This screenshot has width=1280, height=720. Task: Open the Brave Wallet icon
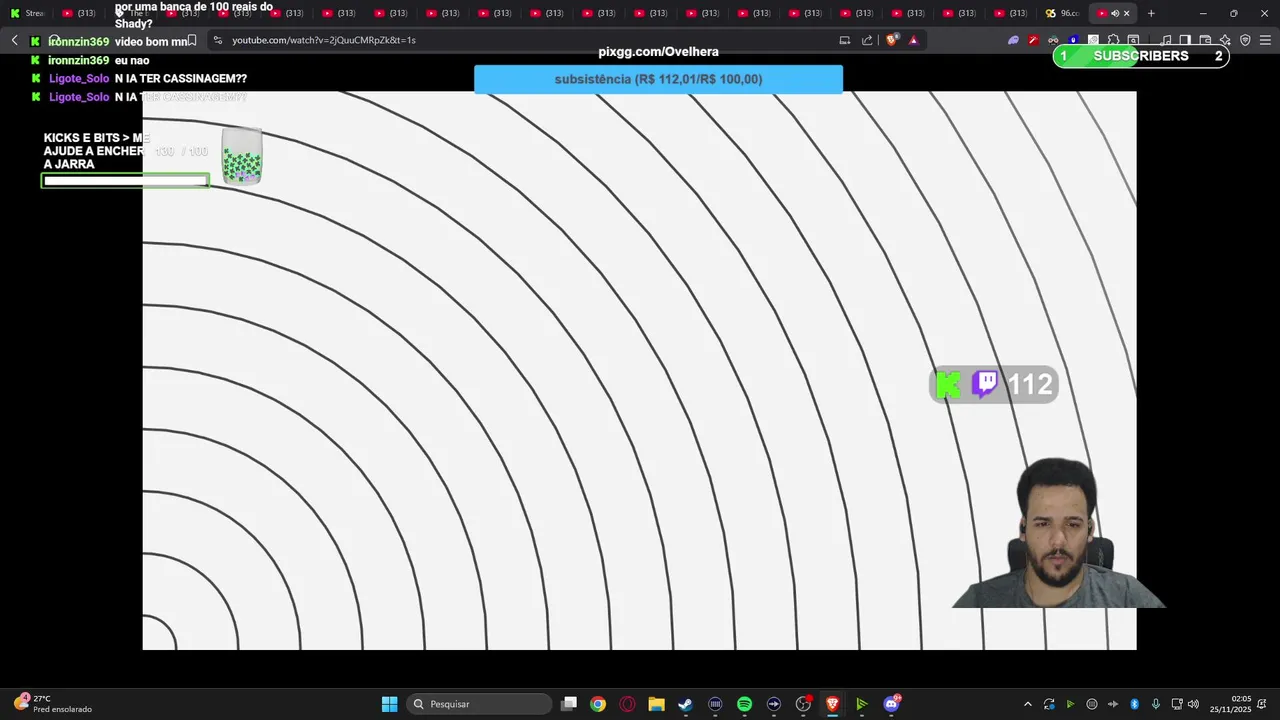click(1205, 40)
